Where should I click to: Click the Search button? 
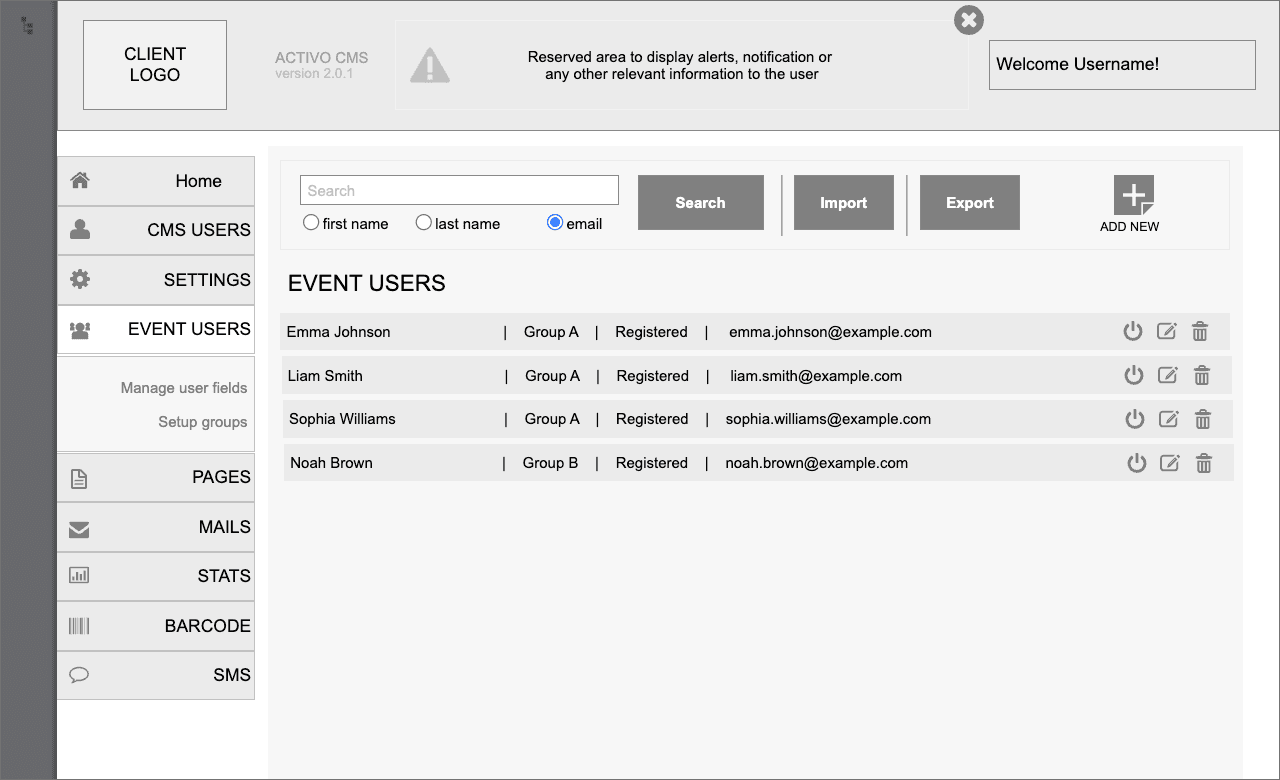point(700,203)
